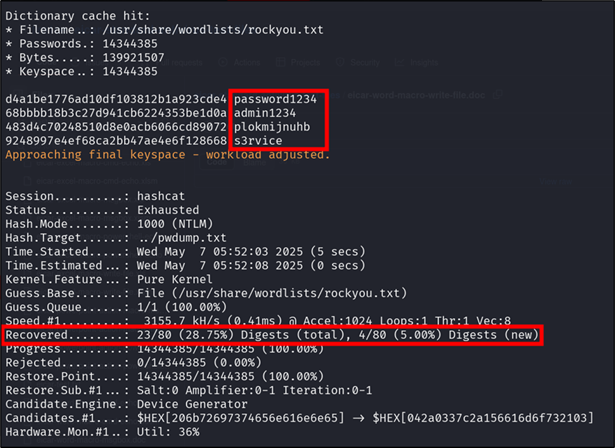Click the Hardware.Mon Util 36% line
Viewport: 615px width, 448px height.
pos(102,432)
